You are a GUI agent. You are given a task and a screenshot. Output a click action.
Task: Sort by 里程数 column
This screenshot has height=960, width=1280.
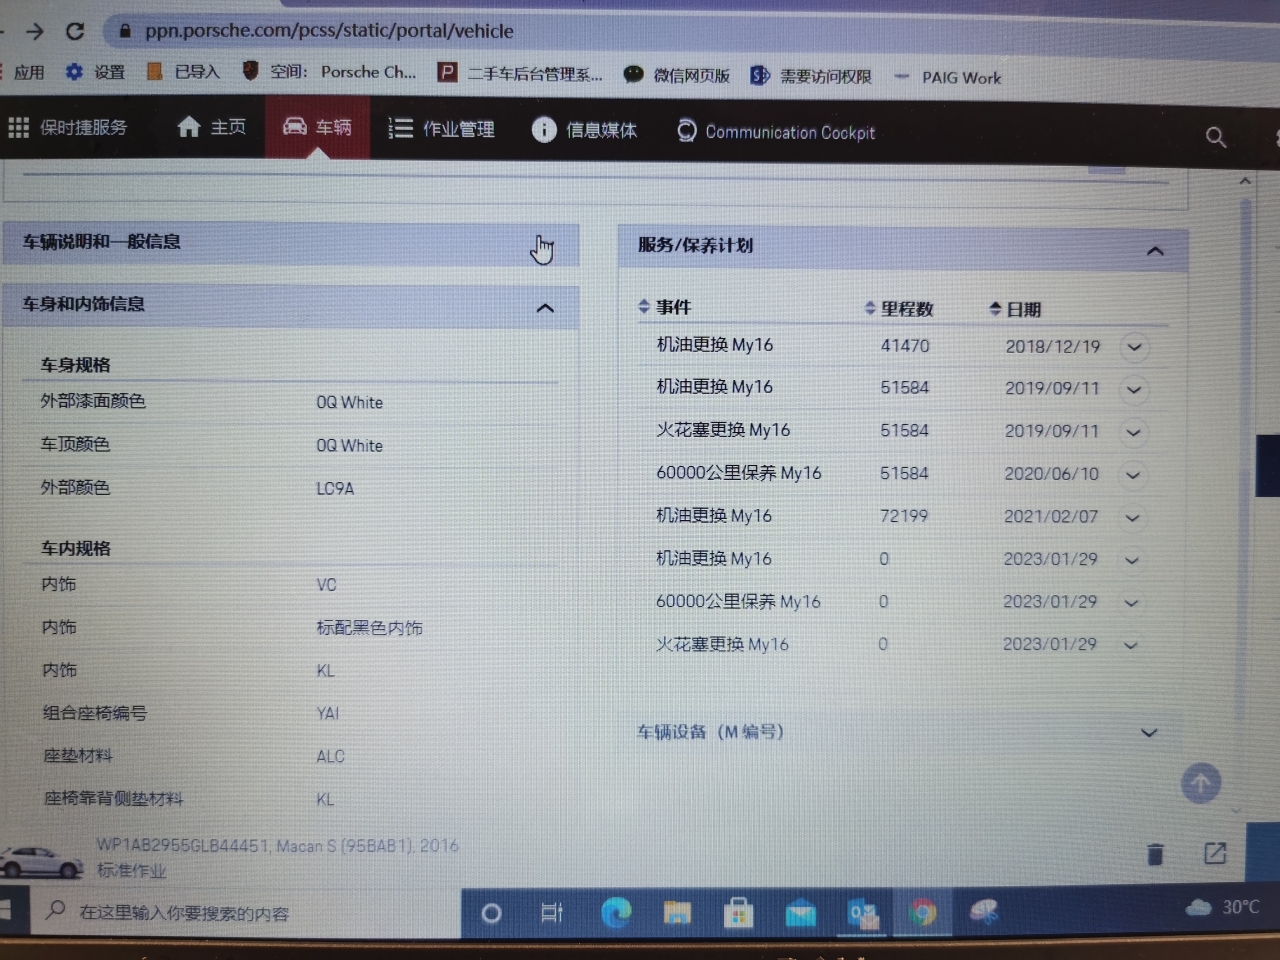tap(899, 309)
